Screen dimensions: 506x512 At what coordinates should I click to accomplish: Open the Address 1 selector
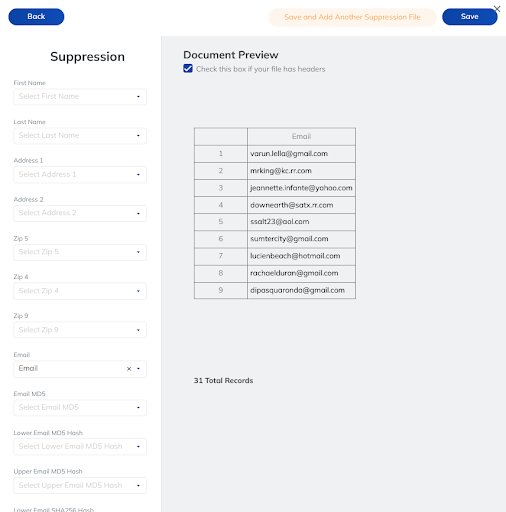(80, 175)
